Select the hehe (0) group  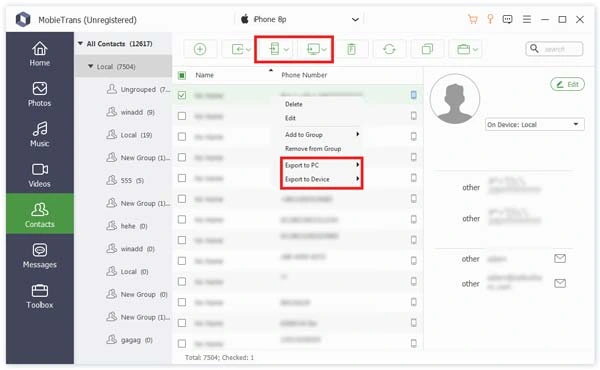[x=127, y=226]
